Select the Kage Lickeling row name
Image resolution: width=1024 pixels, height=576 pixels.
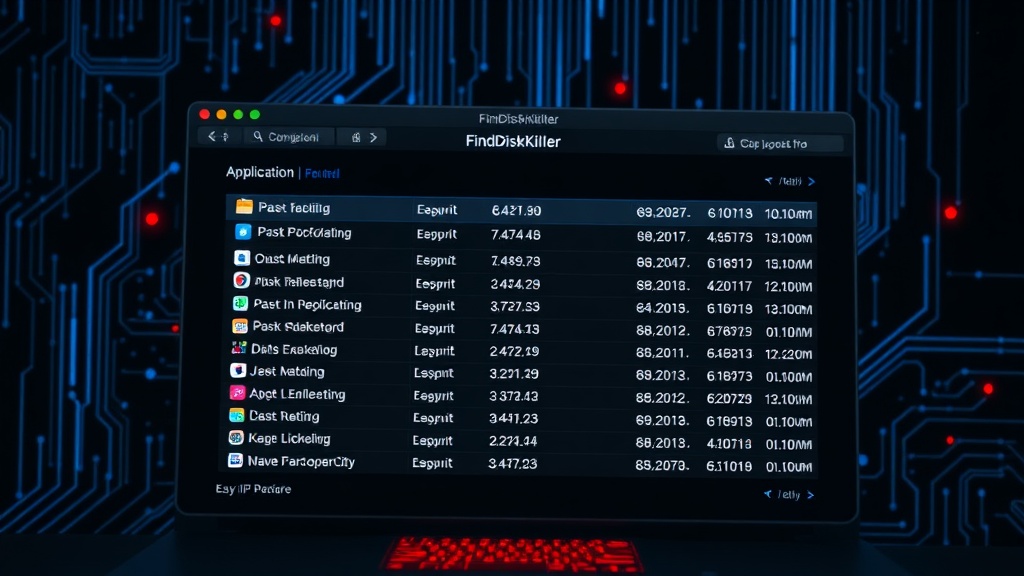click(x=289, y=439)
